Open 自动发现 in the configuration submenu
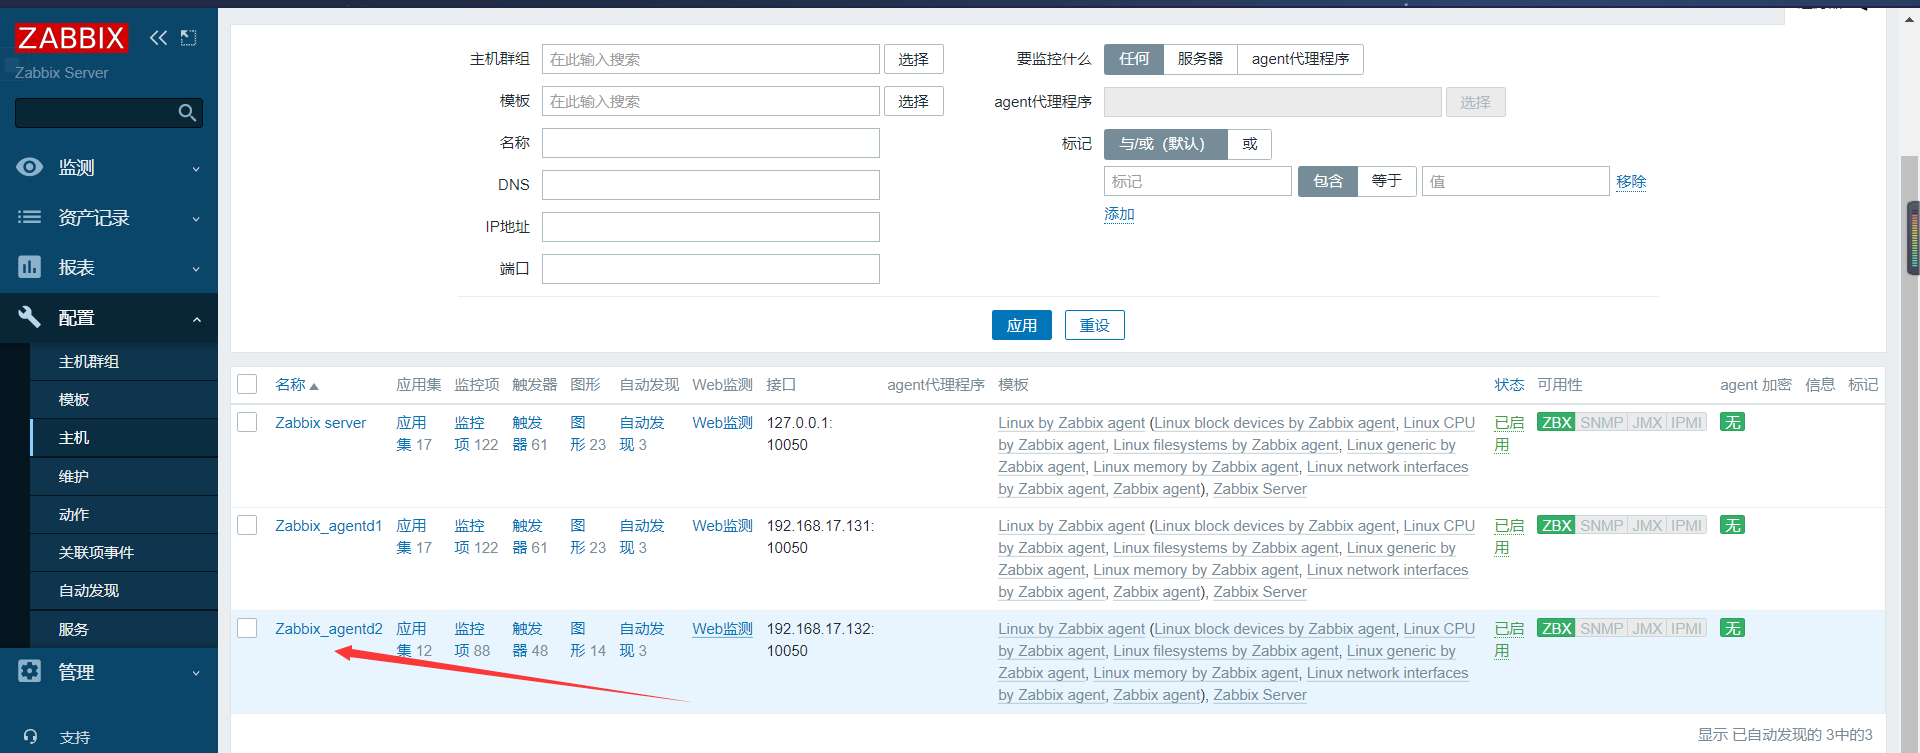Viewport: 1920px width, 753px height. (x=124, y=590)
